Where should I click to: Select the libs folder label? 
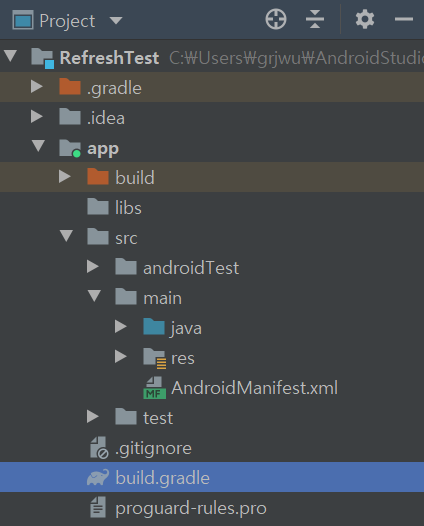tap(128, 207)
